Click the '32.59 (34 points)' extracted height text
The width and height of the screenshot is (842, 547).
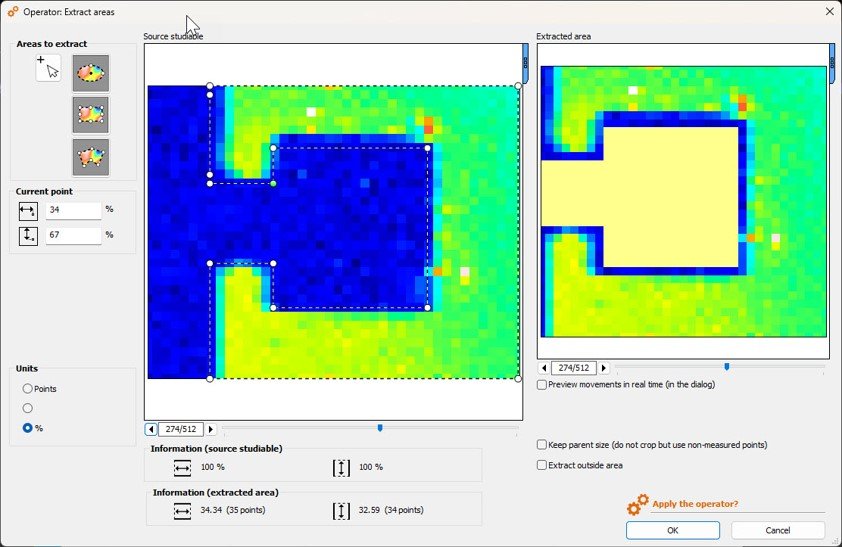tap(391, 510)
